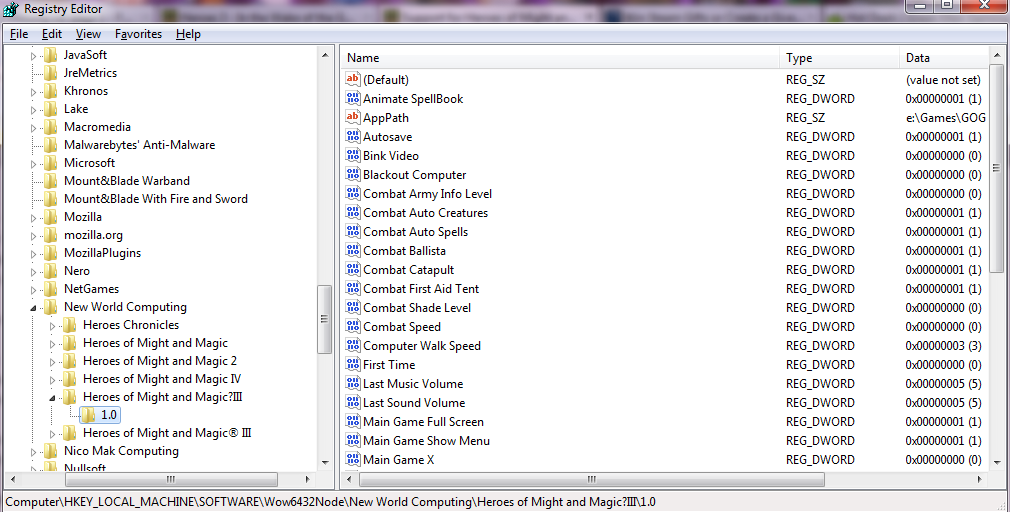
Task: Select the AppPath data e:\Games\GOG cell
Action: (946, 117)
